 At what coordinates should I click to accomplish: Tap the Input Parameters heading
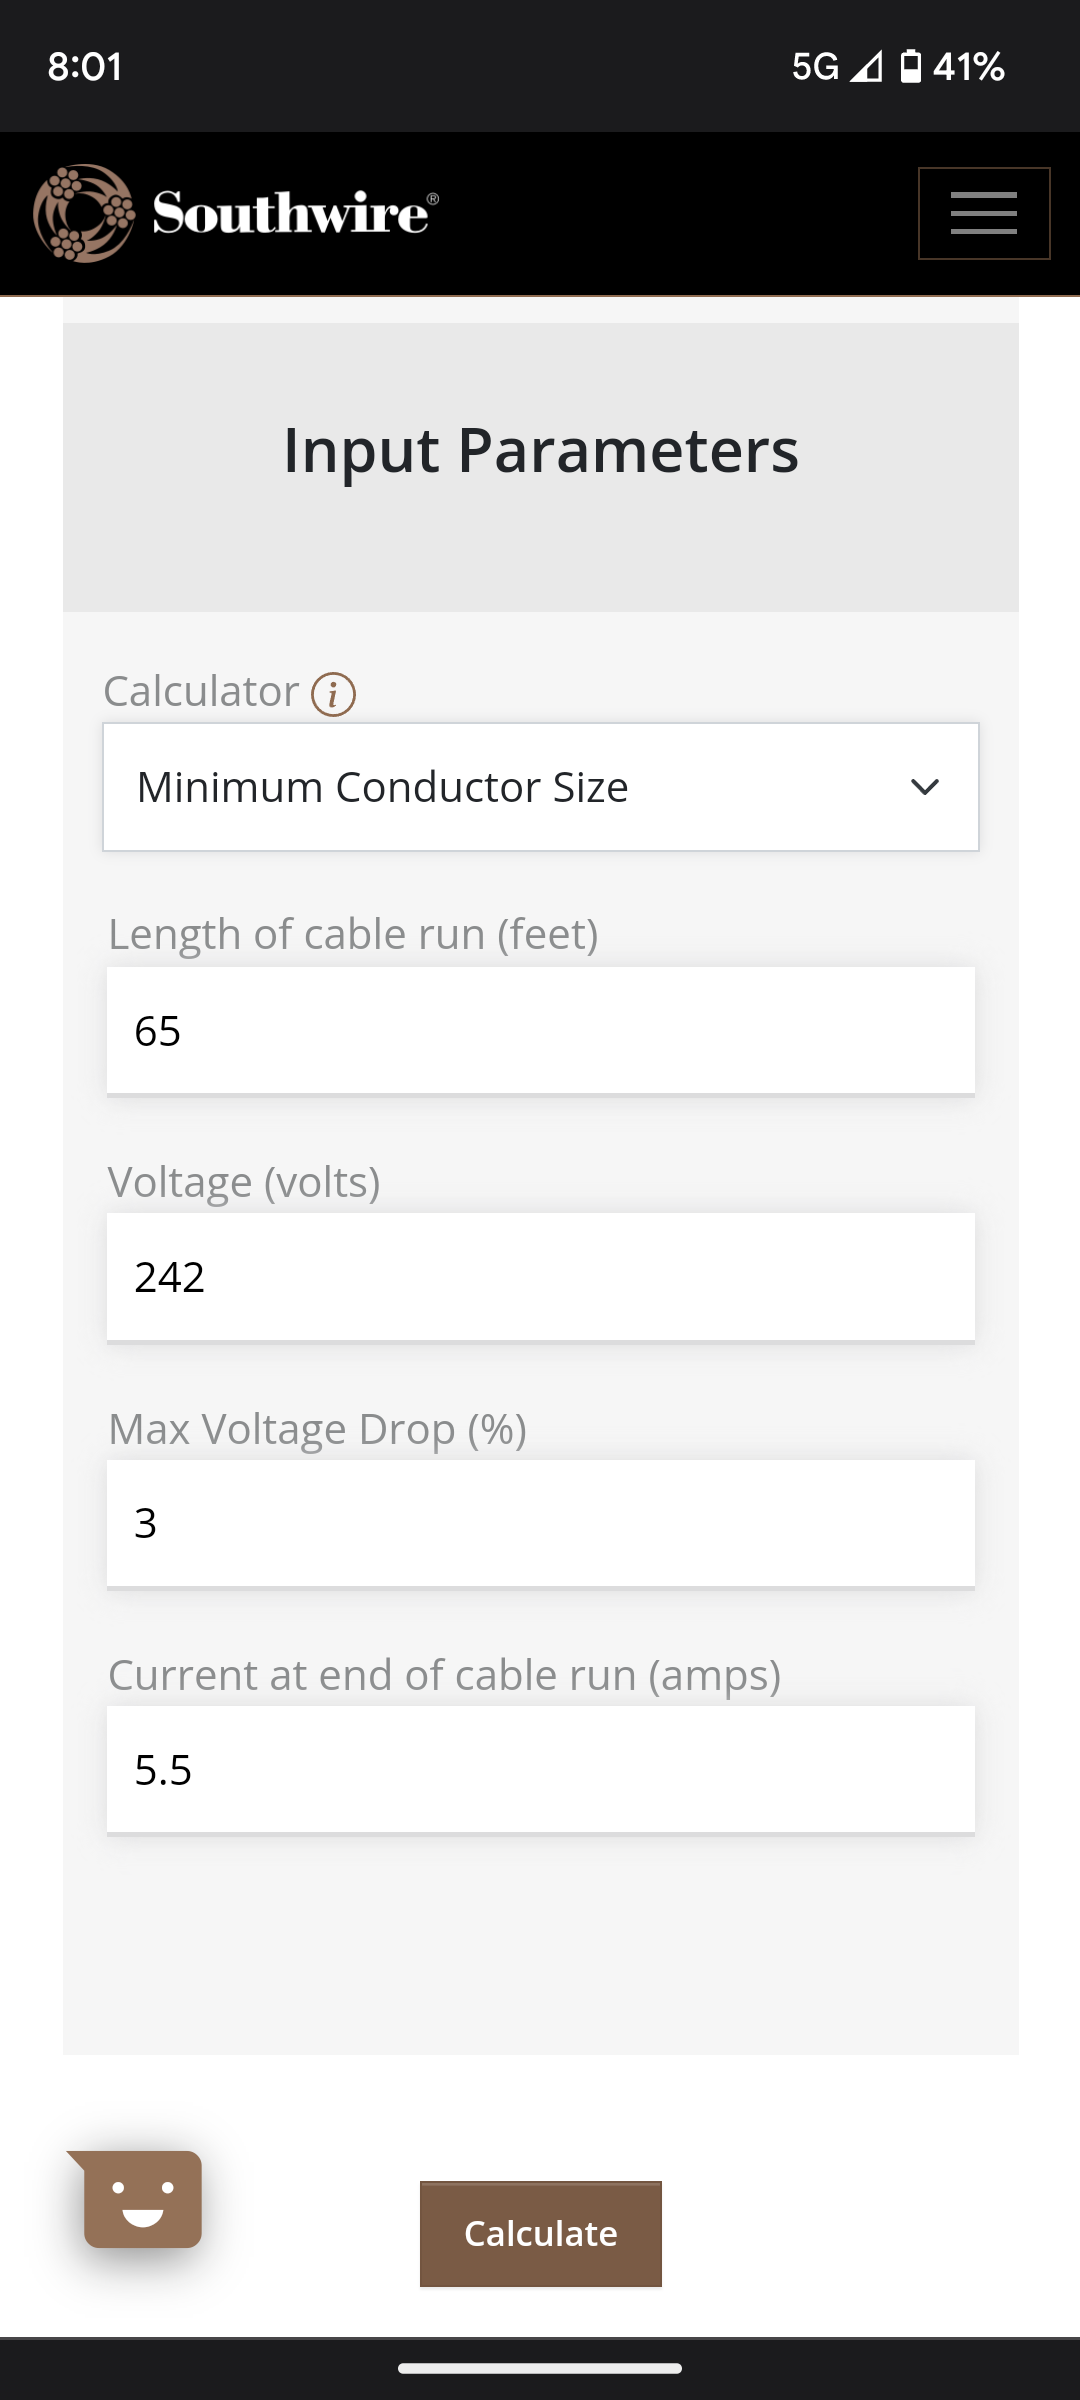click(x=541, y=450)
